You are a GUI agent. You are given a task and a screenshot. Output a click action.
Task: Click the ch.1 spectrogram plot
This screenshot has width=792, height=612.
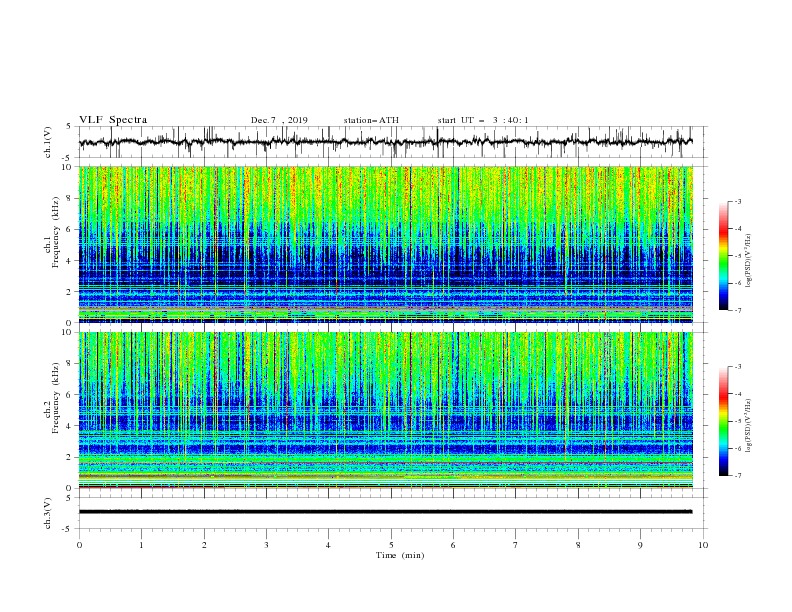pos(386,244)
